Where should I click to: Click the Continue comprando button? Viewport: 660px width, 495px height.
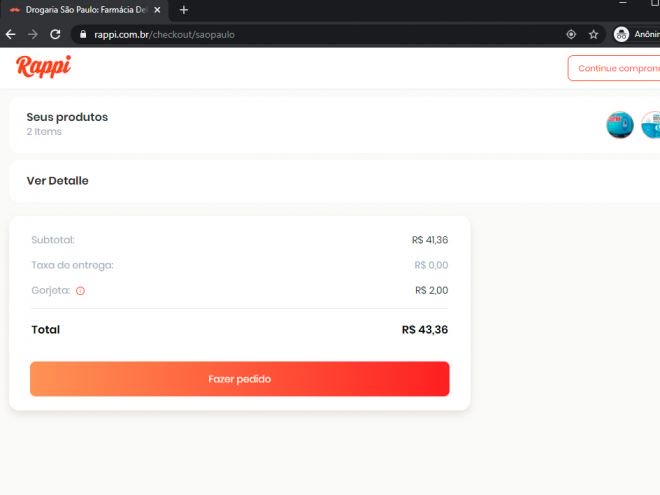point(614,68)
